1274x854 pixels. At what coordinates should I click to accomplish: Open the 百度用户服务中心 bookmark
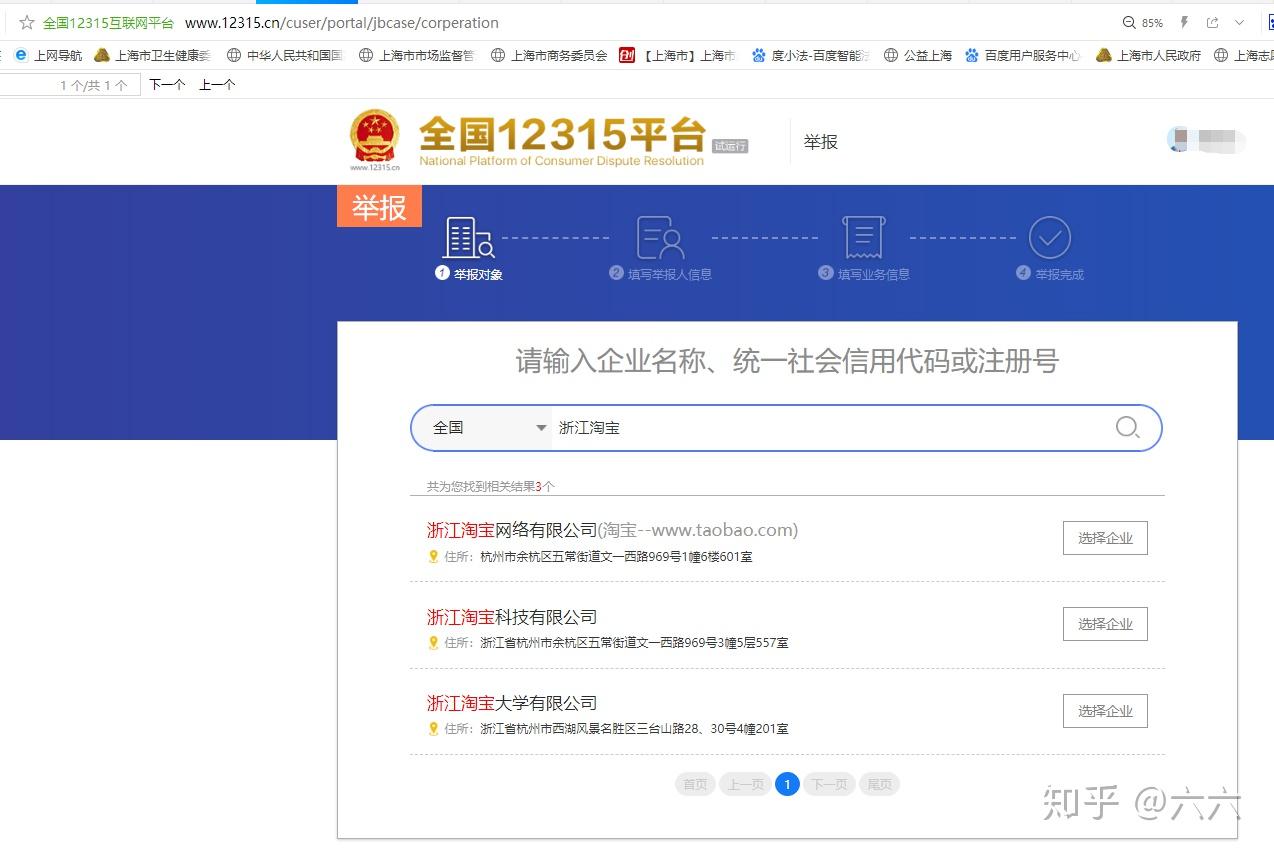[1023, 55]
